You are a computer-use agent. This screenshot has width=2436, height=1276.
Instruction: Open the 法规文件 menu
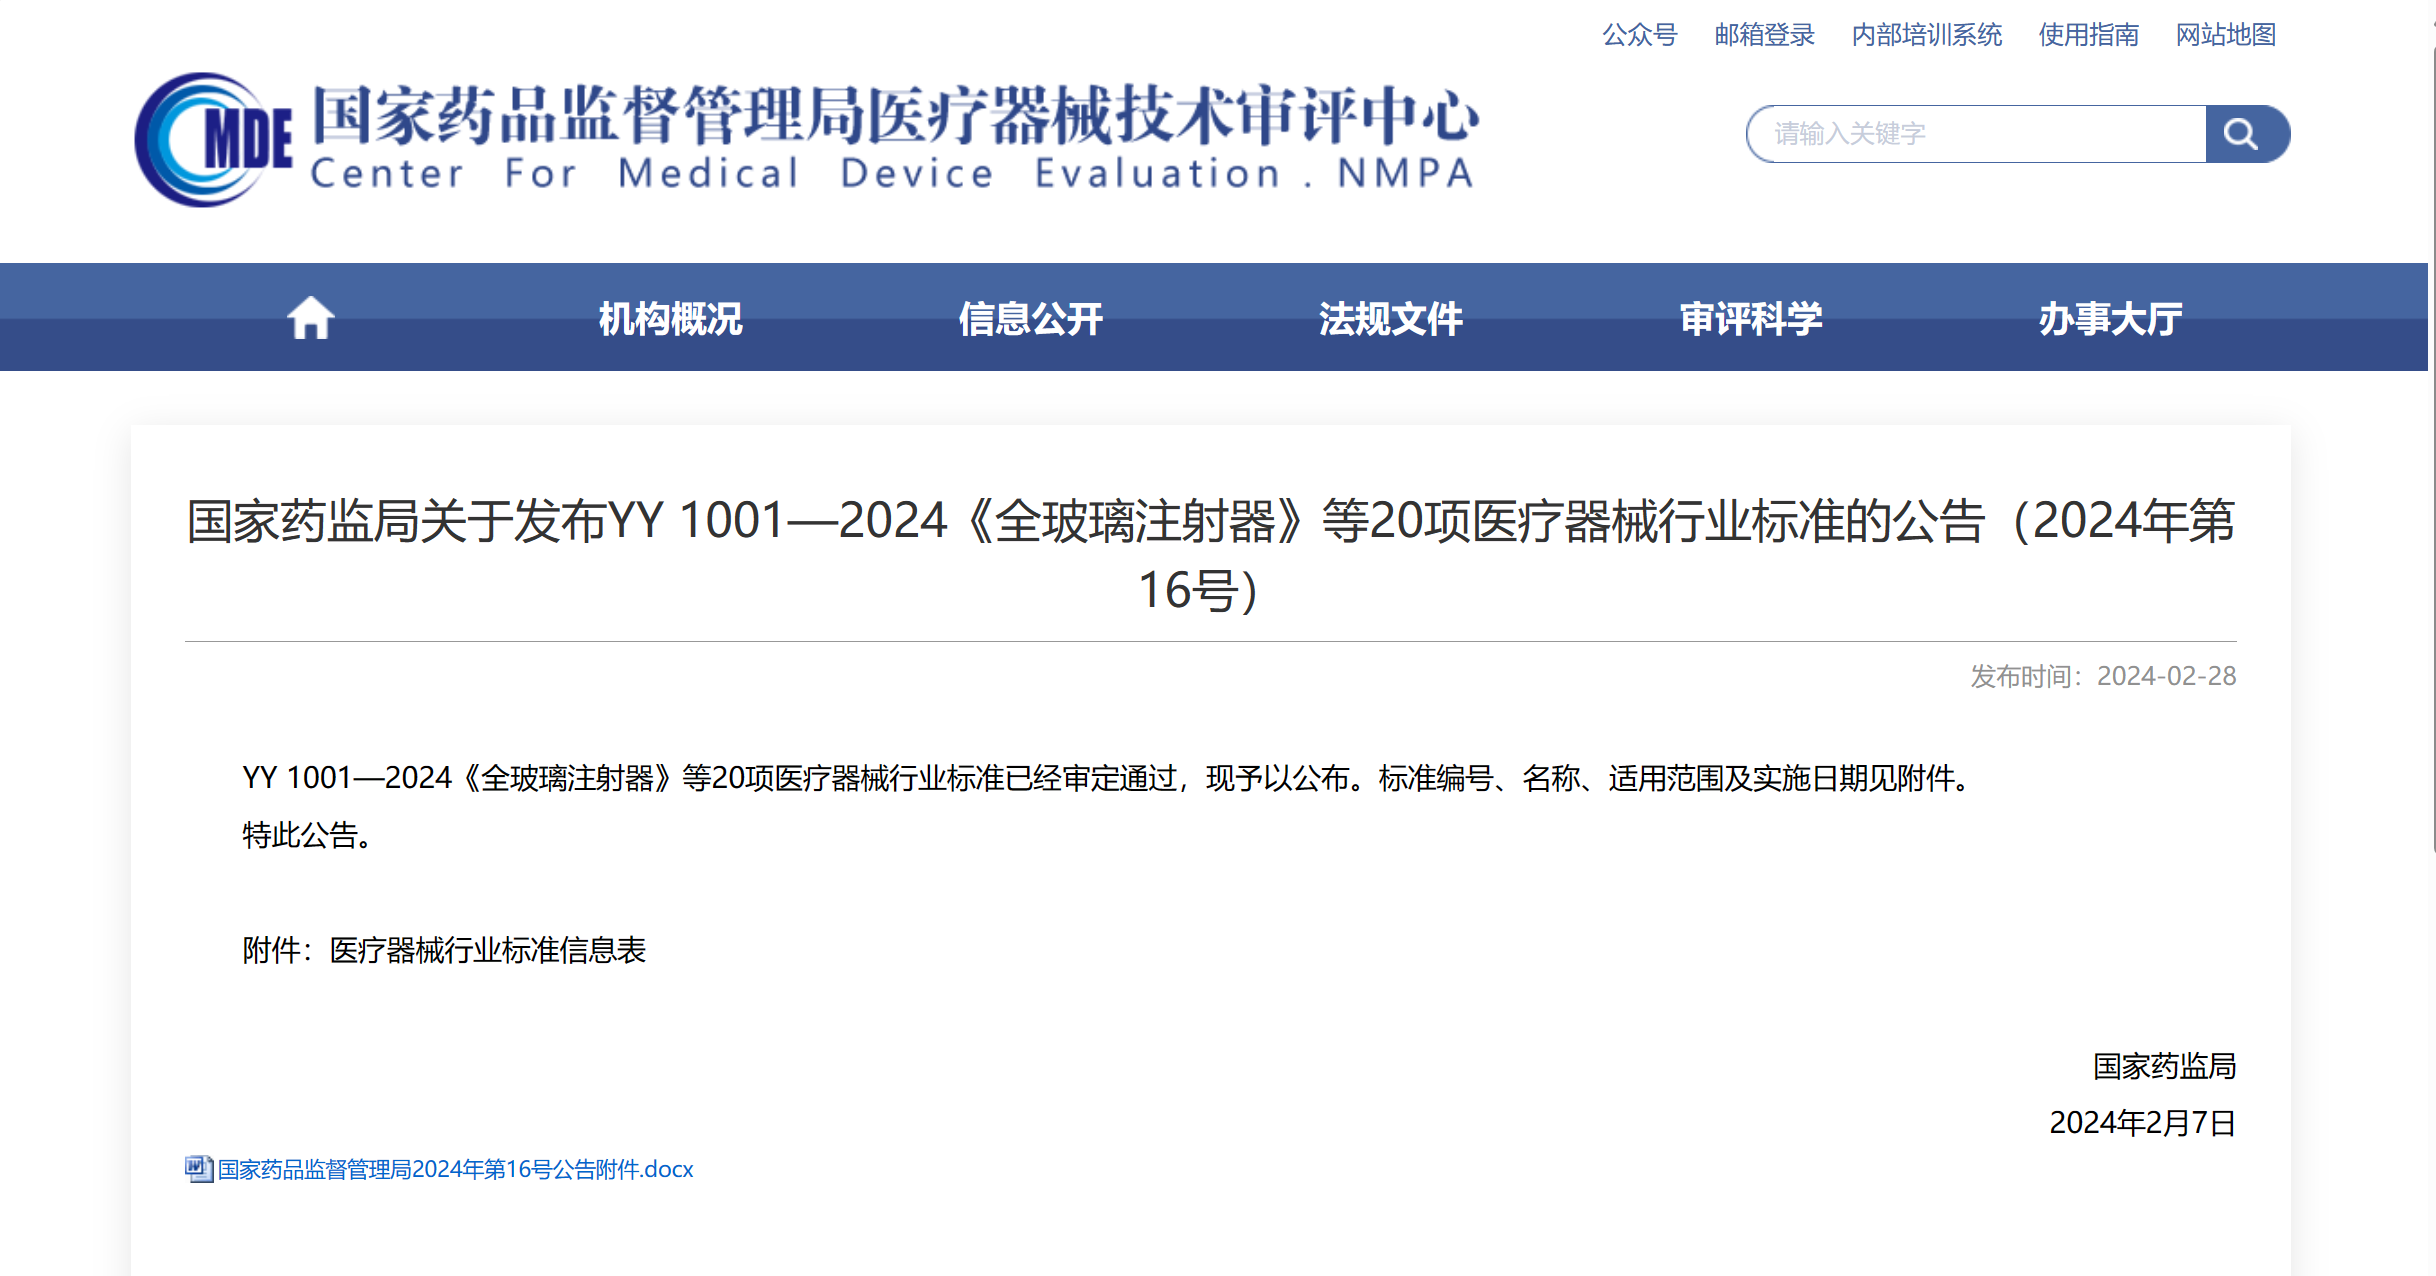pyautogui.click(x=1390, y=319)
